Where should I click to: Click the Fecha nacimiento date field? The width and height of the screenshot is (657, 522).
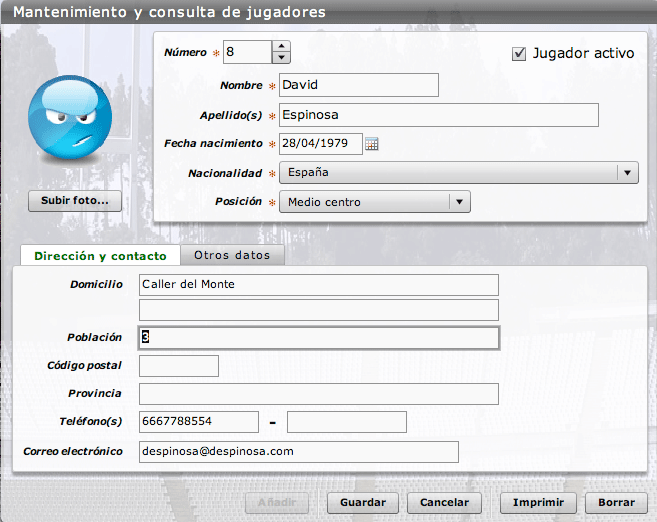pos(321,144)
